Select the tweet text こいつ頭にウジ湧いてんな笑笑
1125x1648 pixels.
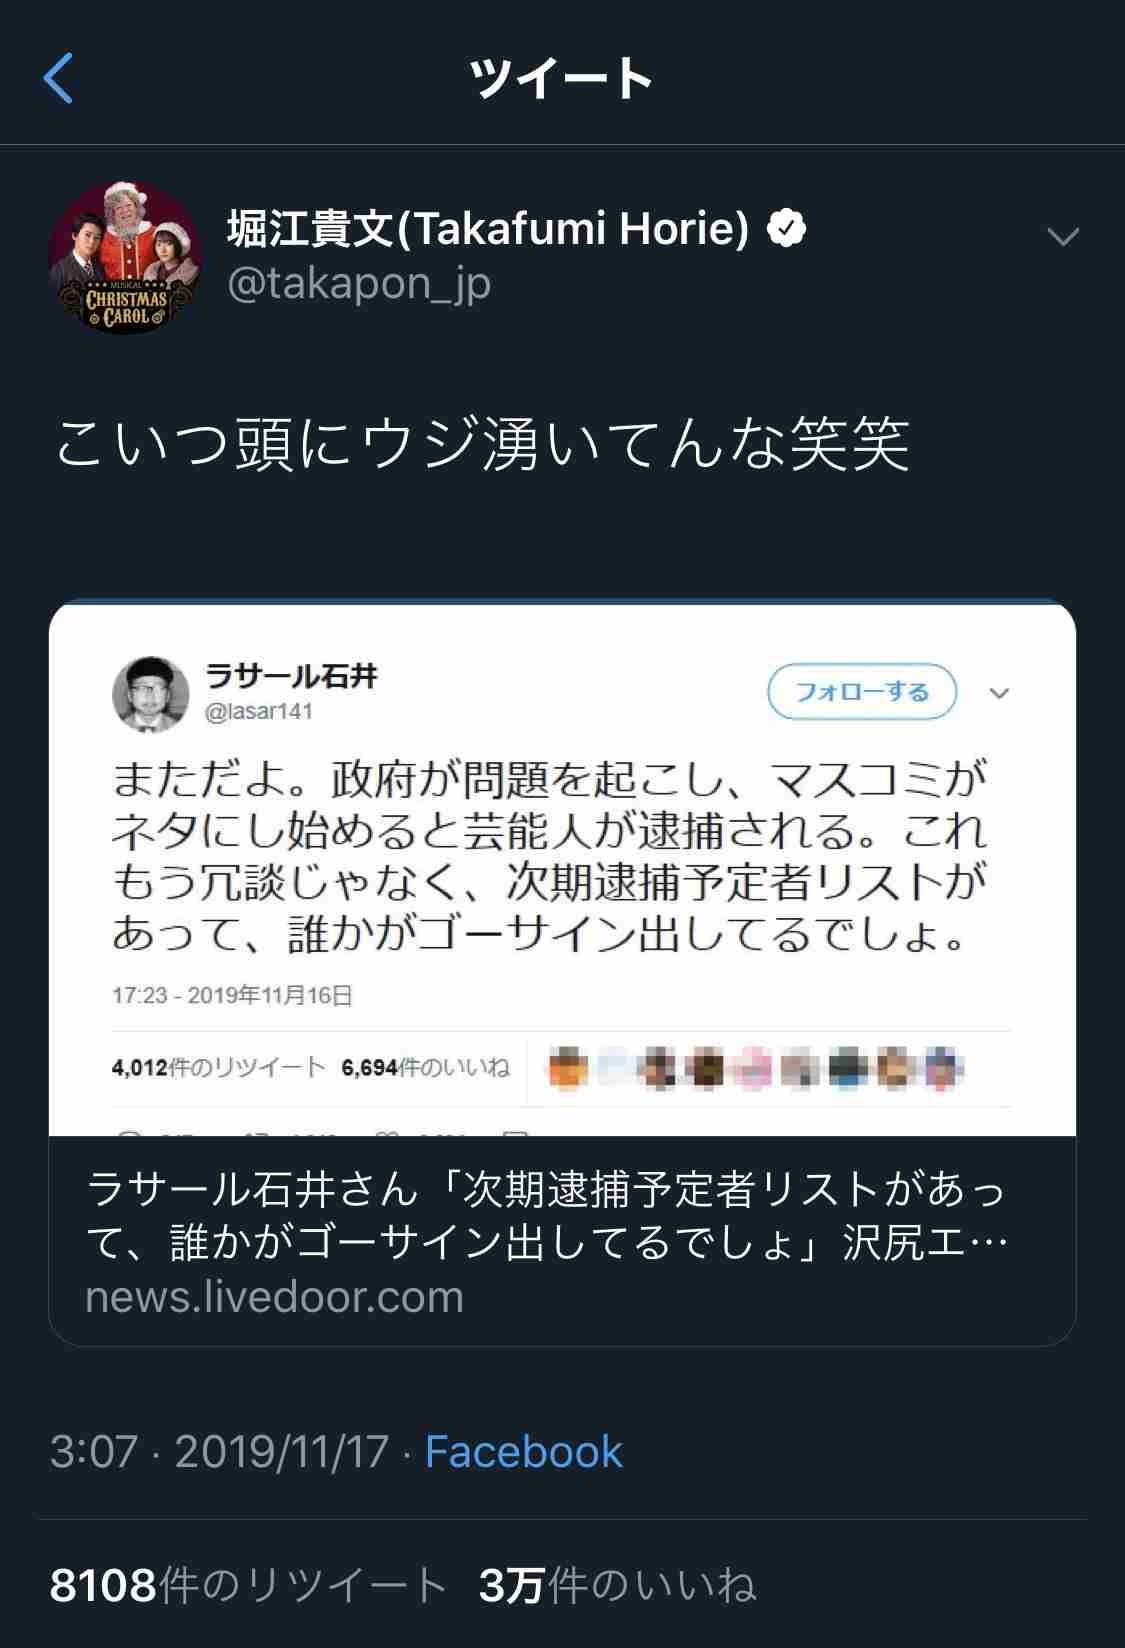pyautogui.click(x=482, y=444)
